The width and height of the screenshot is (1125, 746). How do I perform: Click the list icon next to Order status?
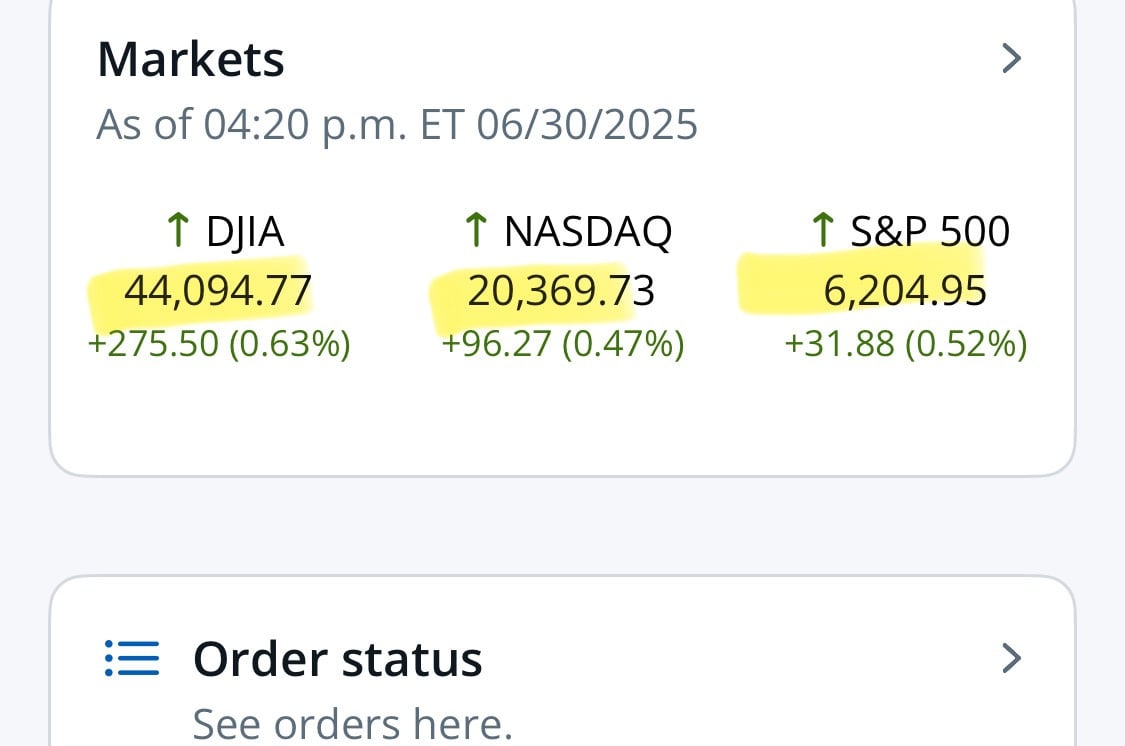pos(132,659)
